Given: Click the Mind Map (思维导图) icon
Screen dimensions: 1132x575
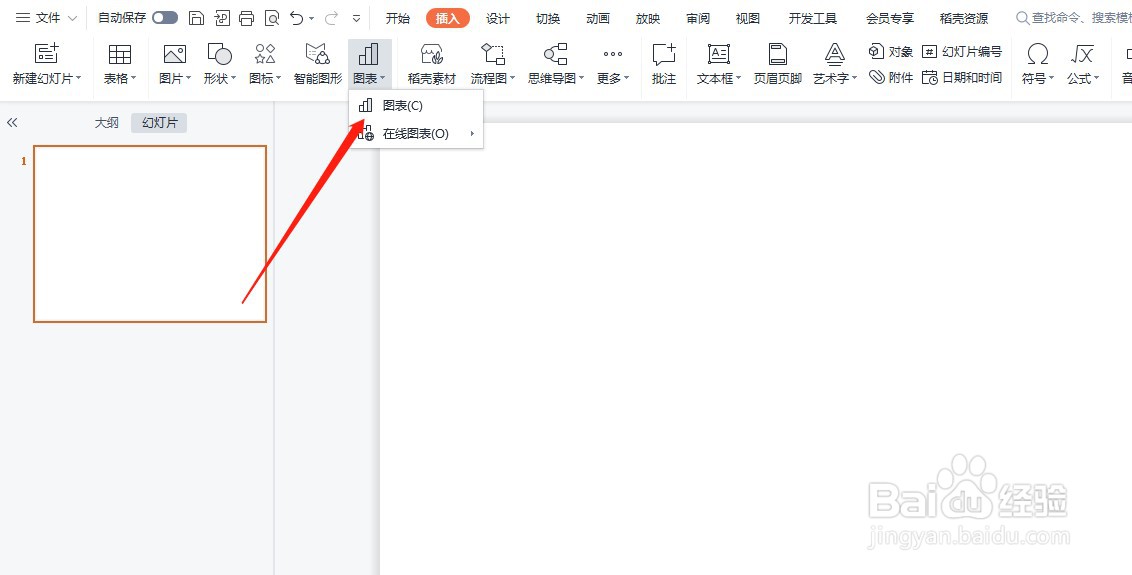Looking at the screenshot, I should tap(555, 54).
